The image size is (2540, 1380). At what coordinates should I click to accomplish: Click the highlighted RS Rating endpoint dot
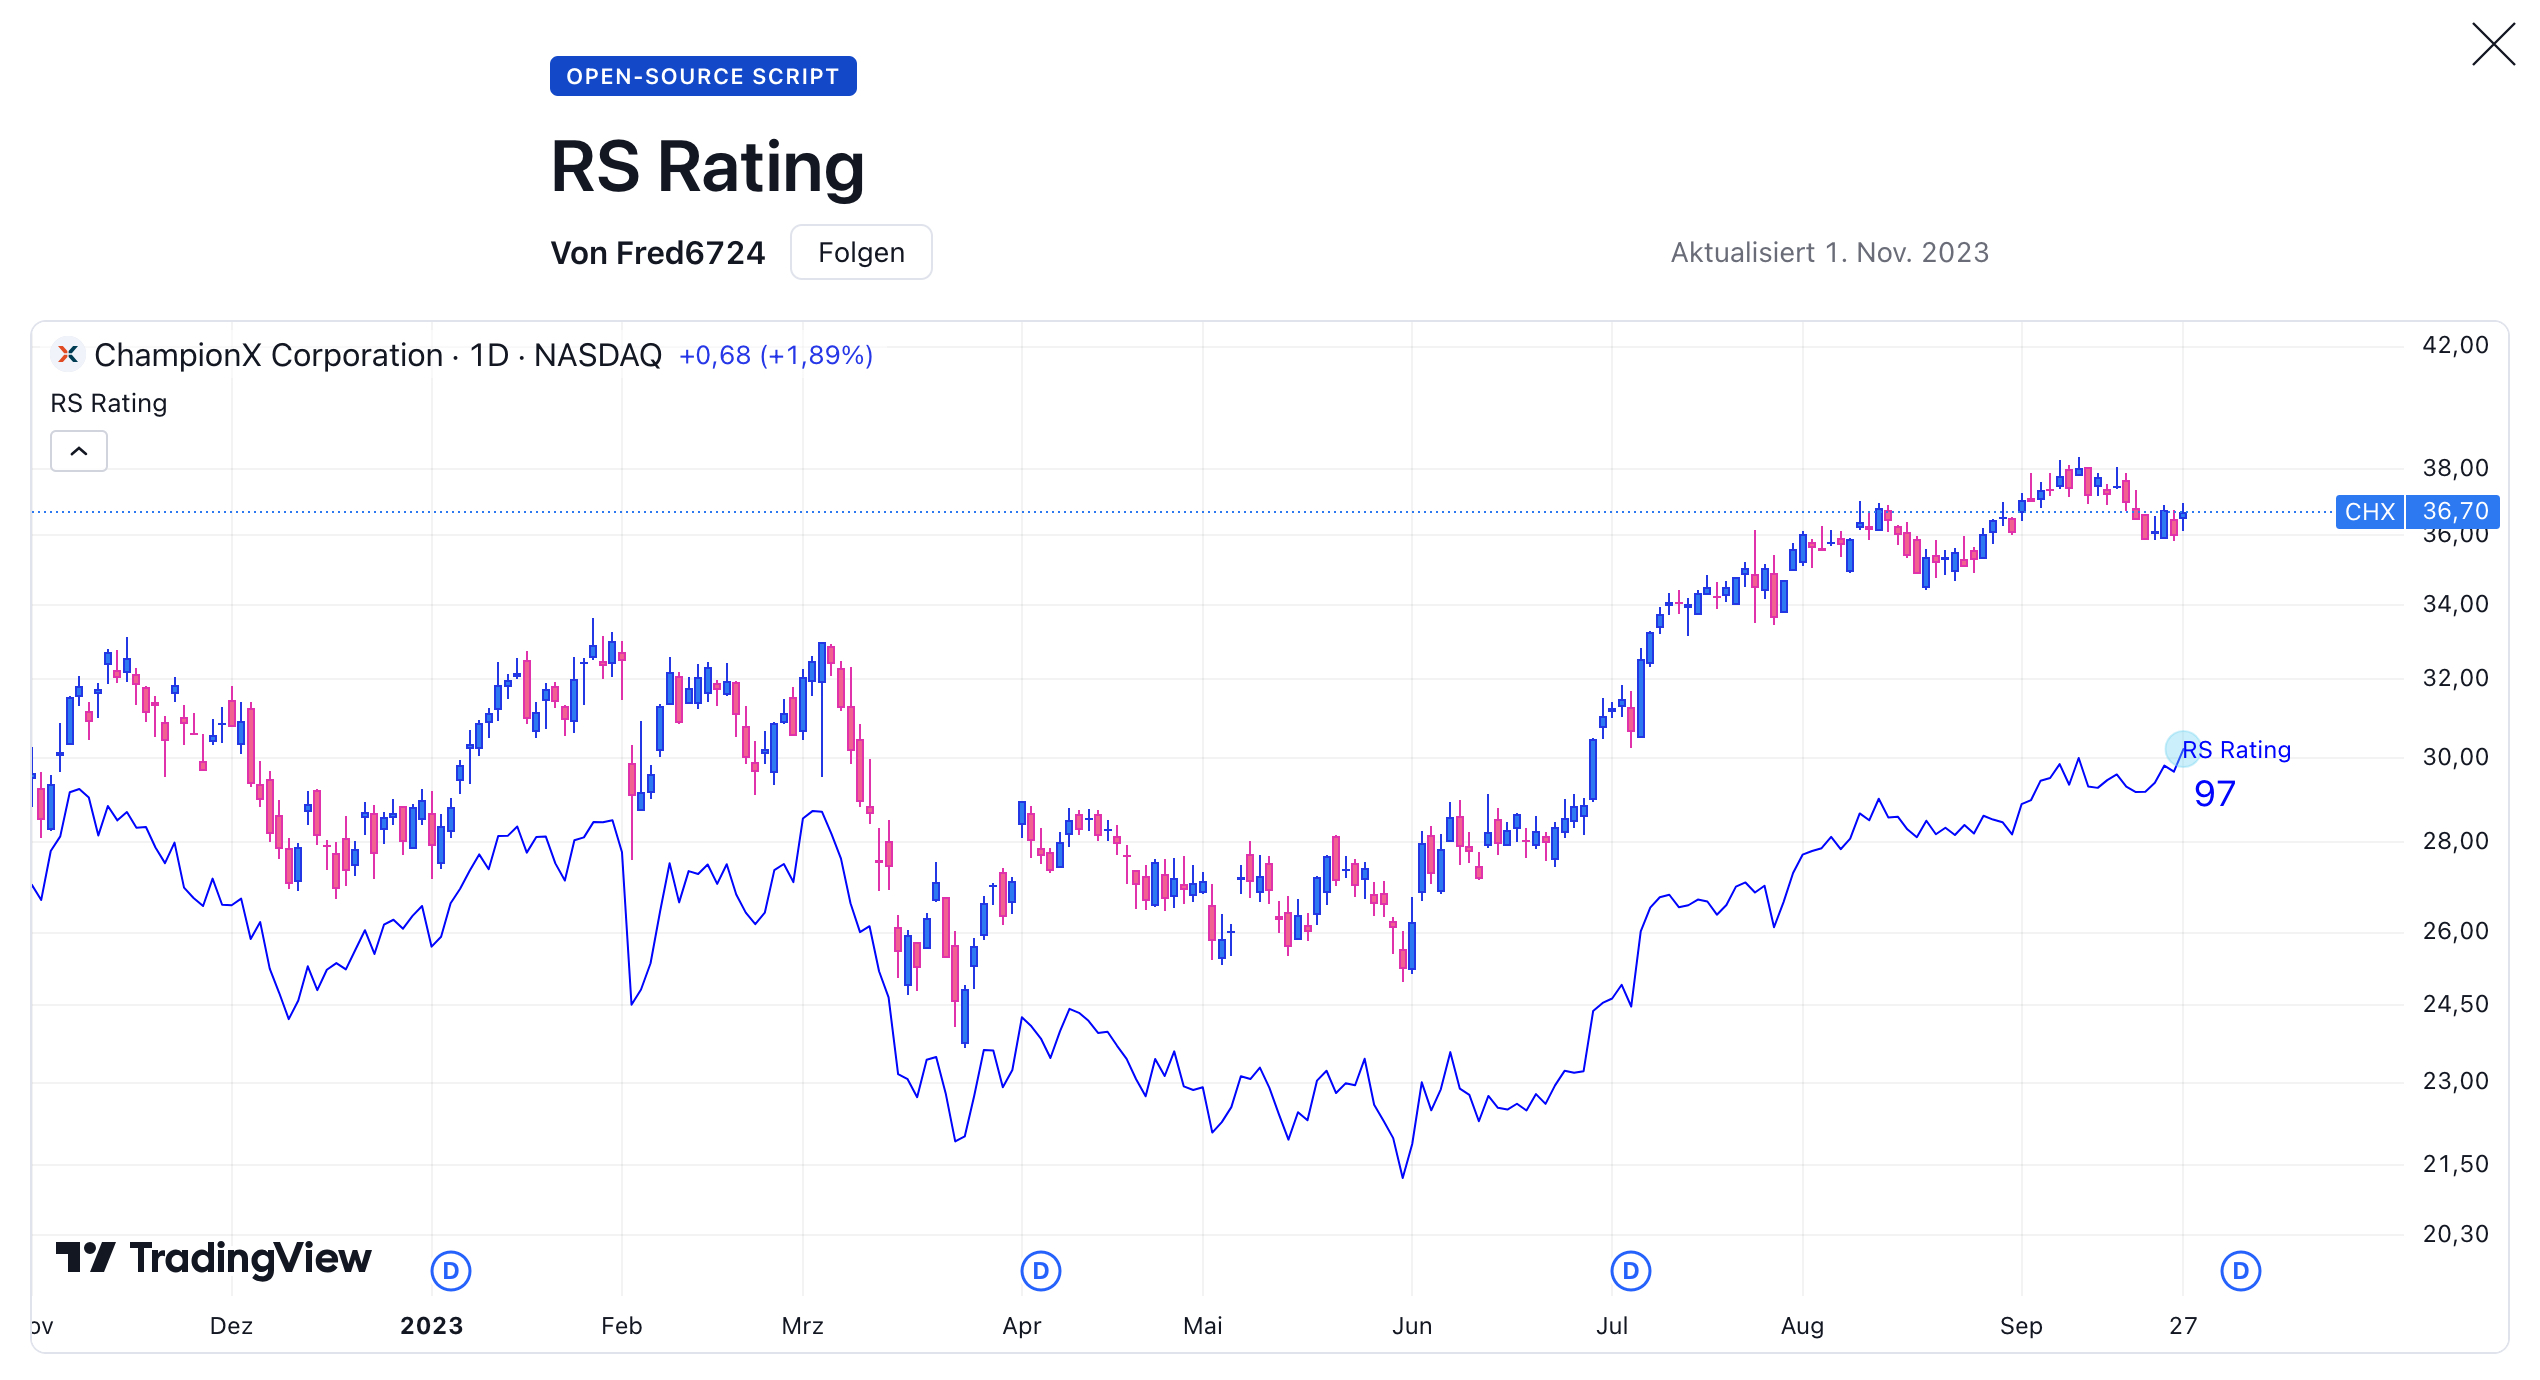[2181, 748]
